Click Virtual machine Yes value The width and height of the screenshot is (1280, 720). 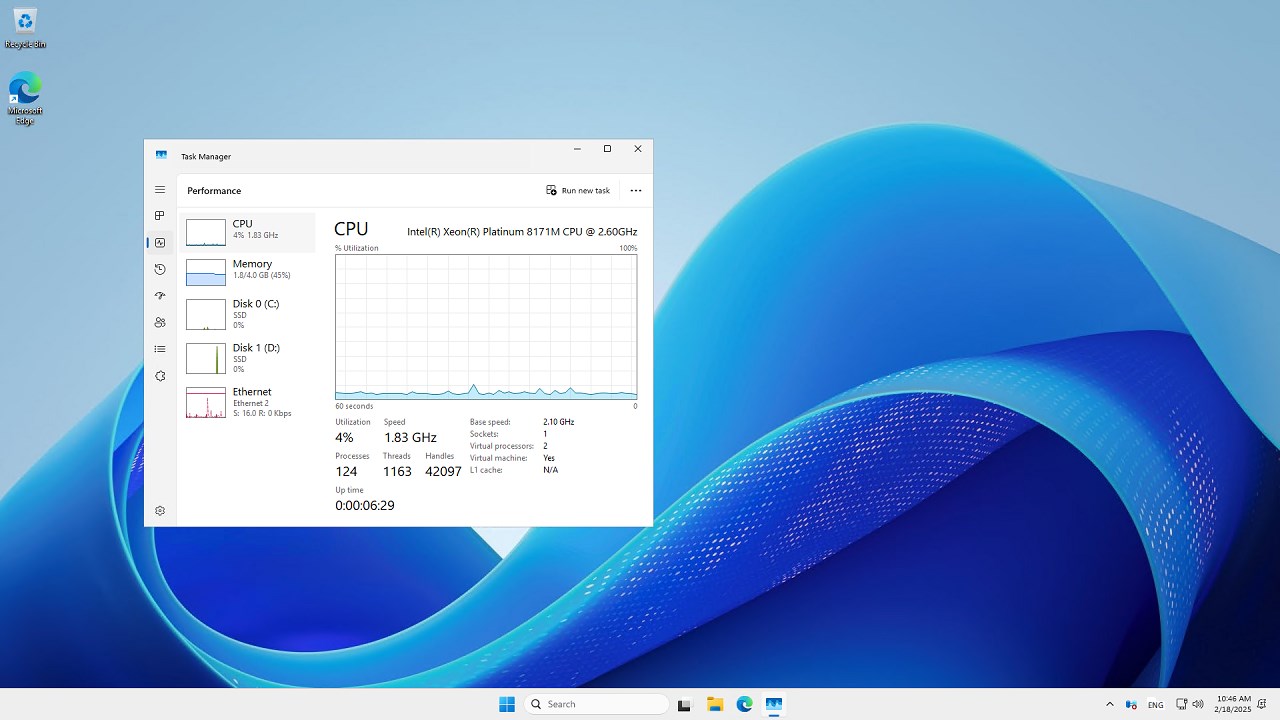point(549,458)
